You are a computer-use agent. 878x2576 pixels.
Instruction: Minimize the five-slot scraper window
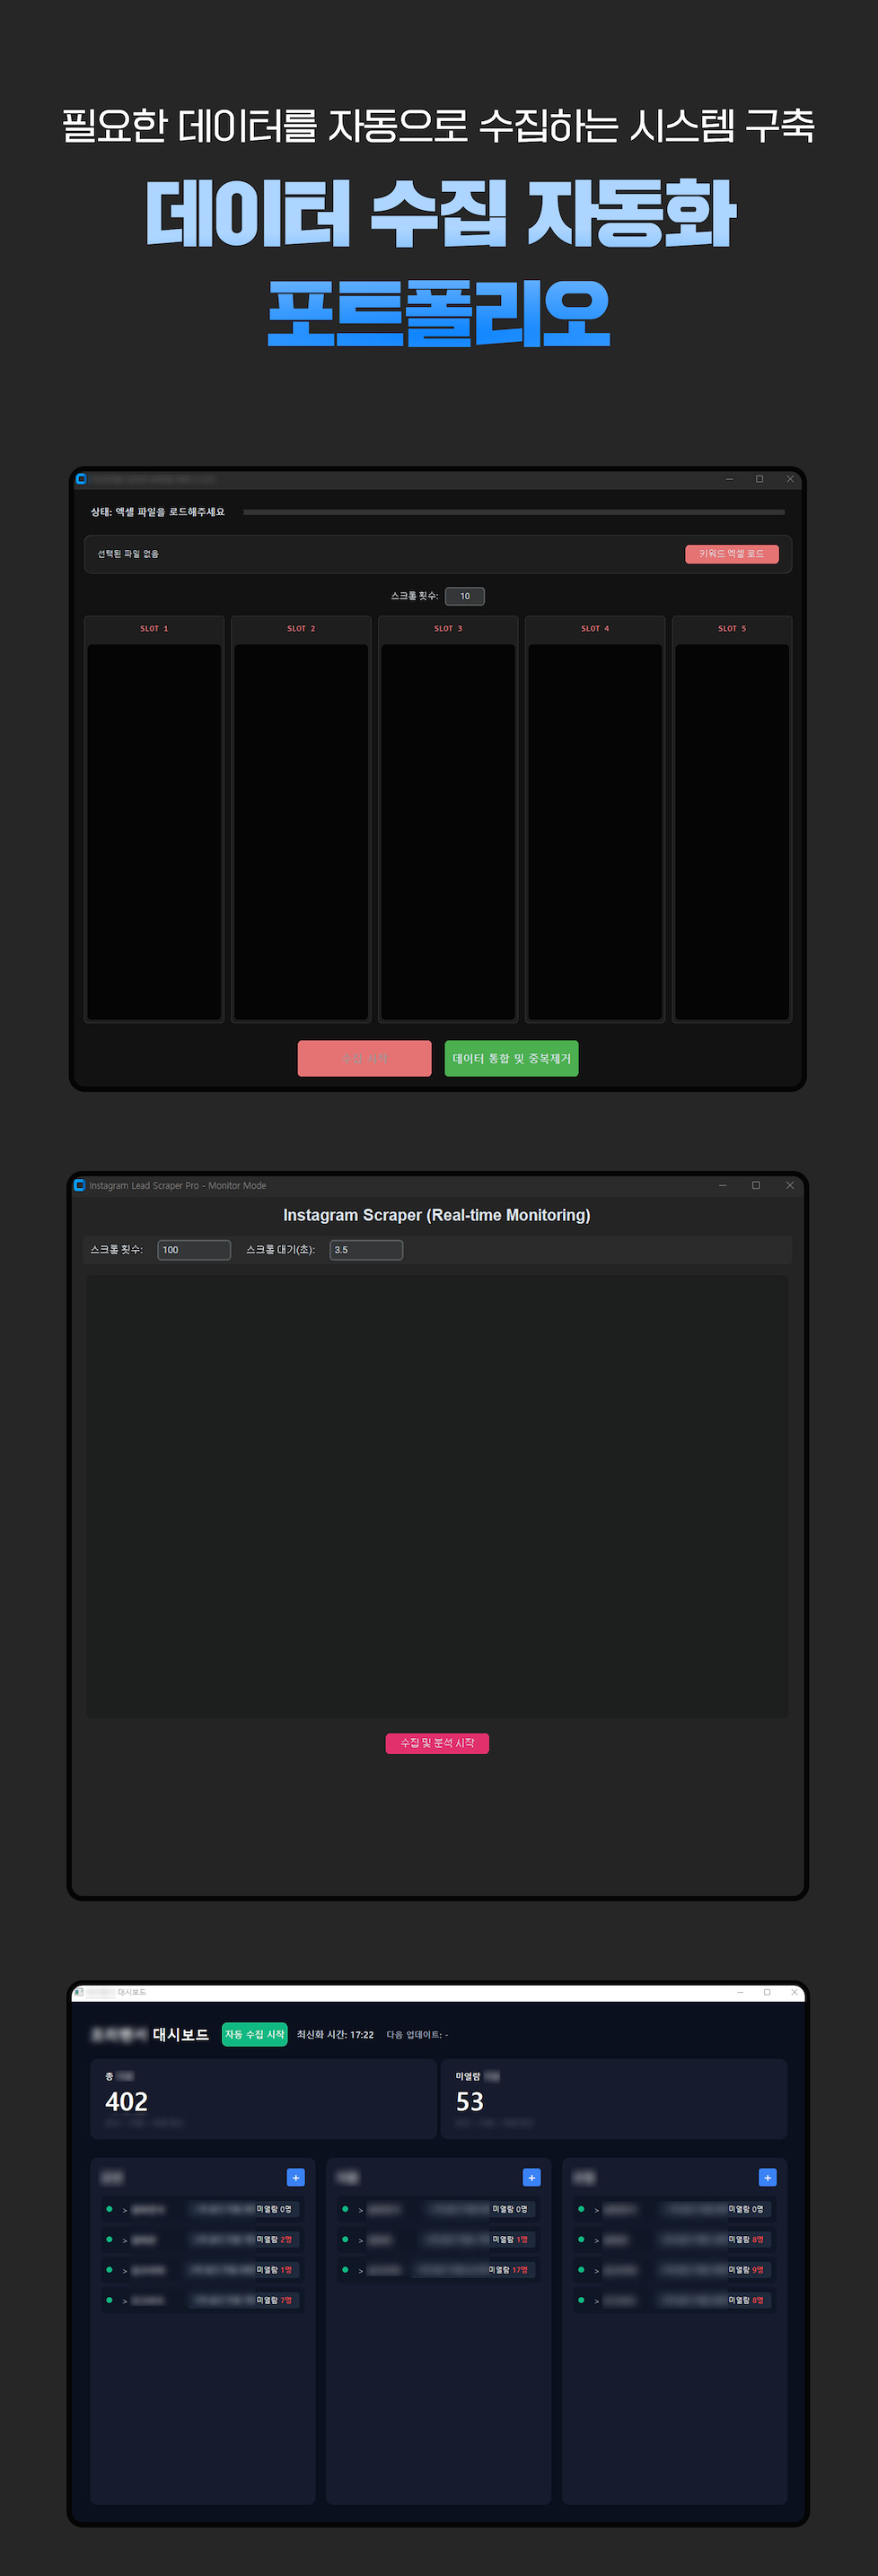coord(729,479)
